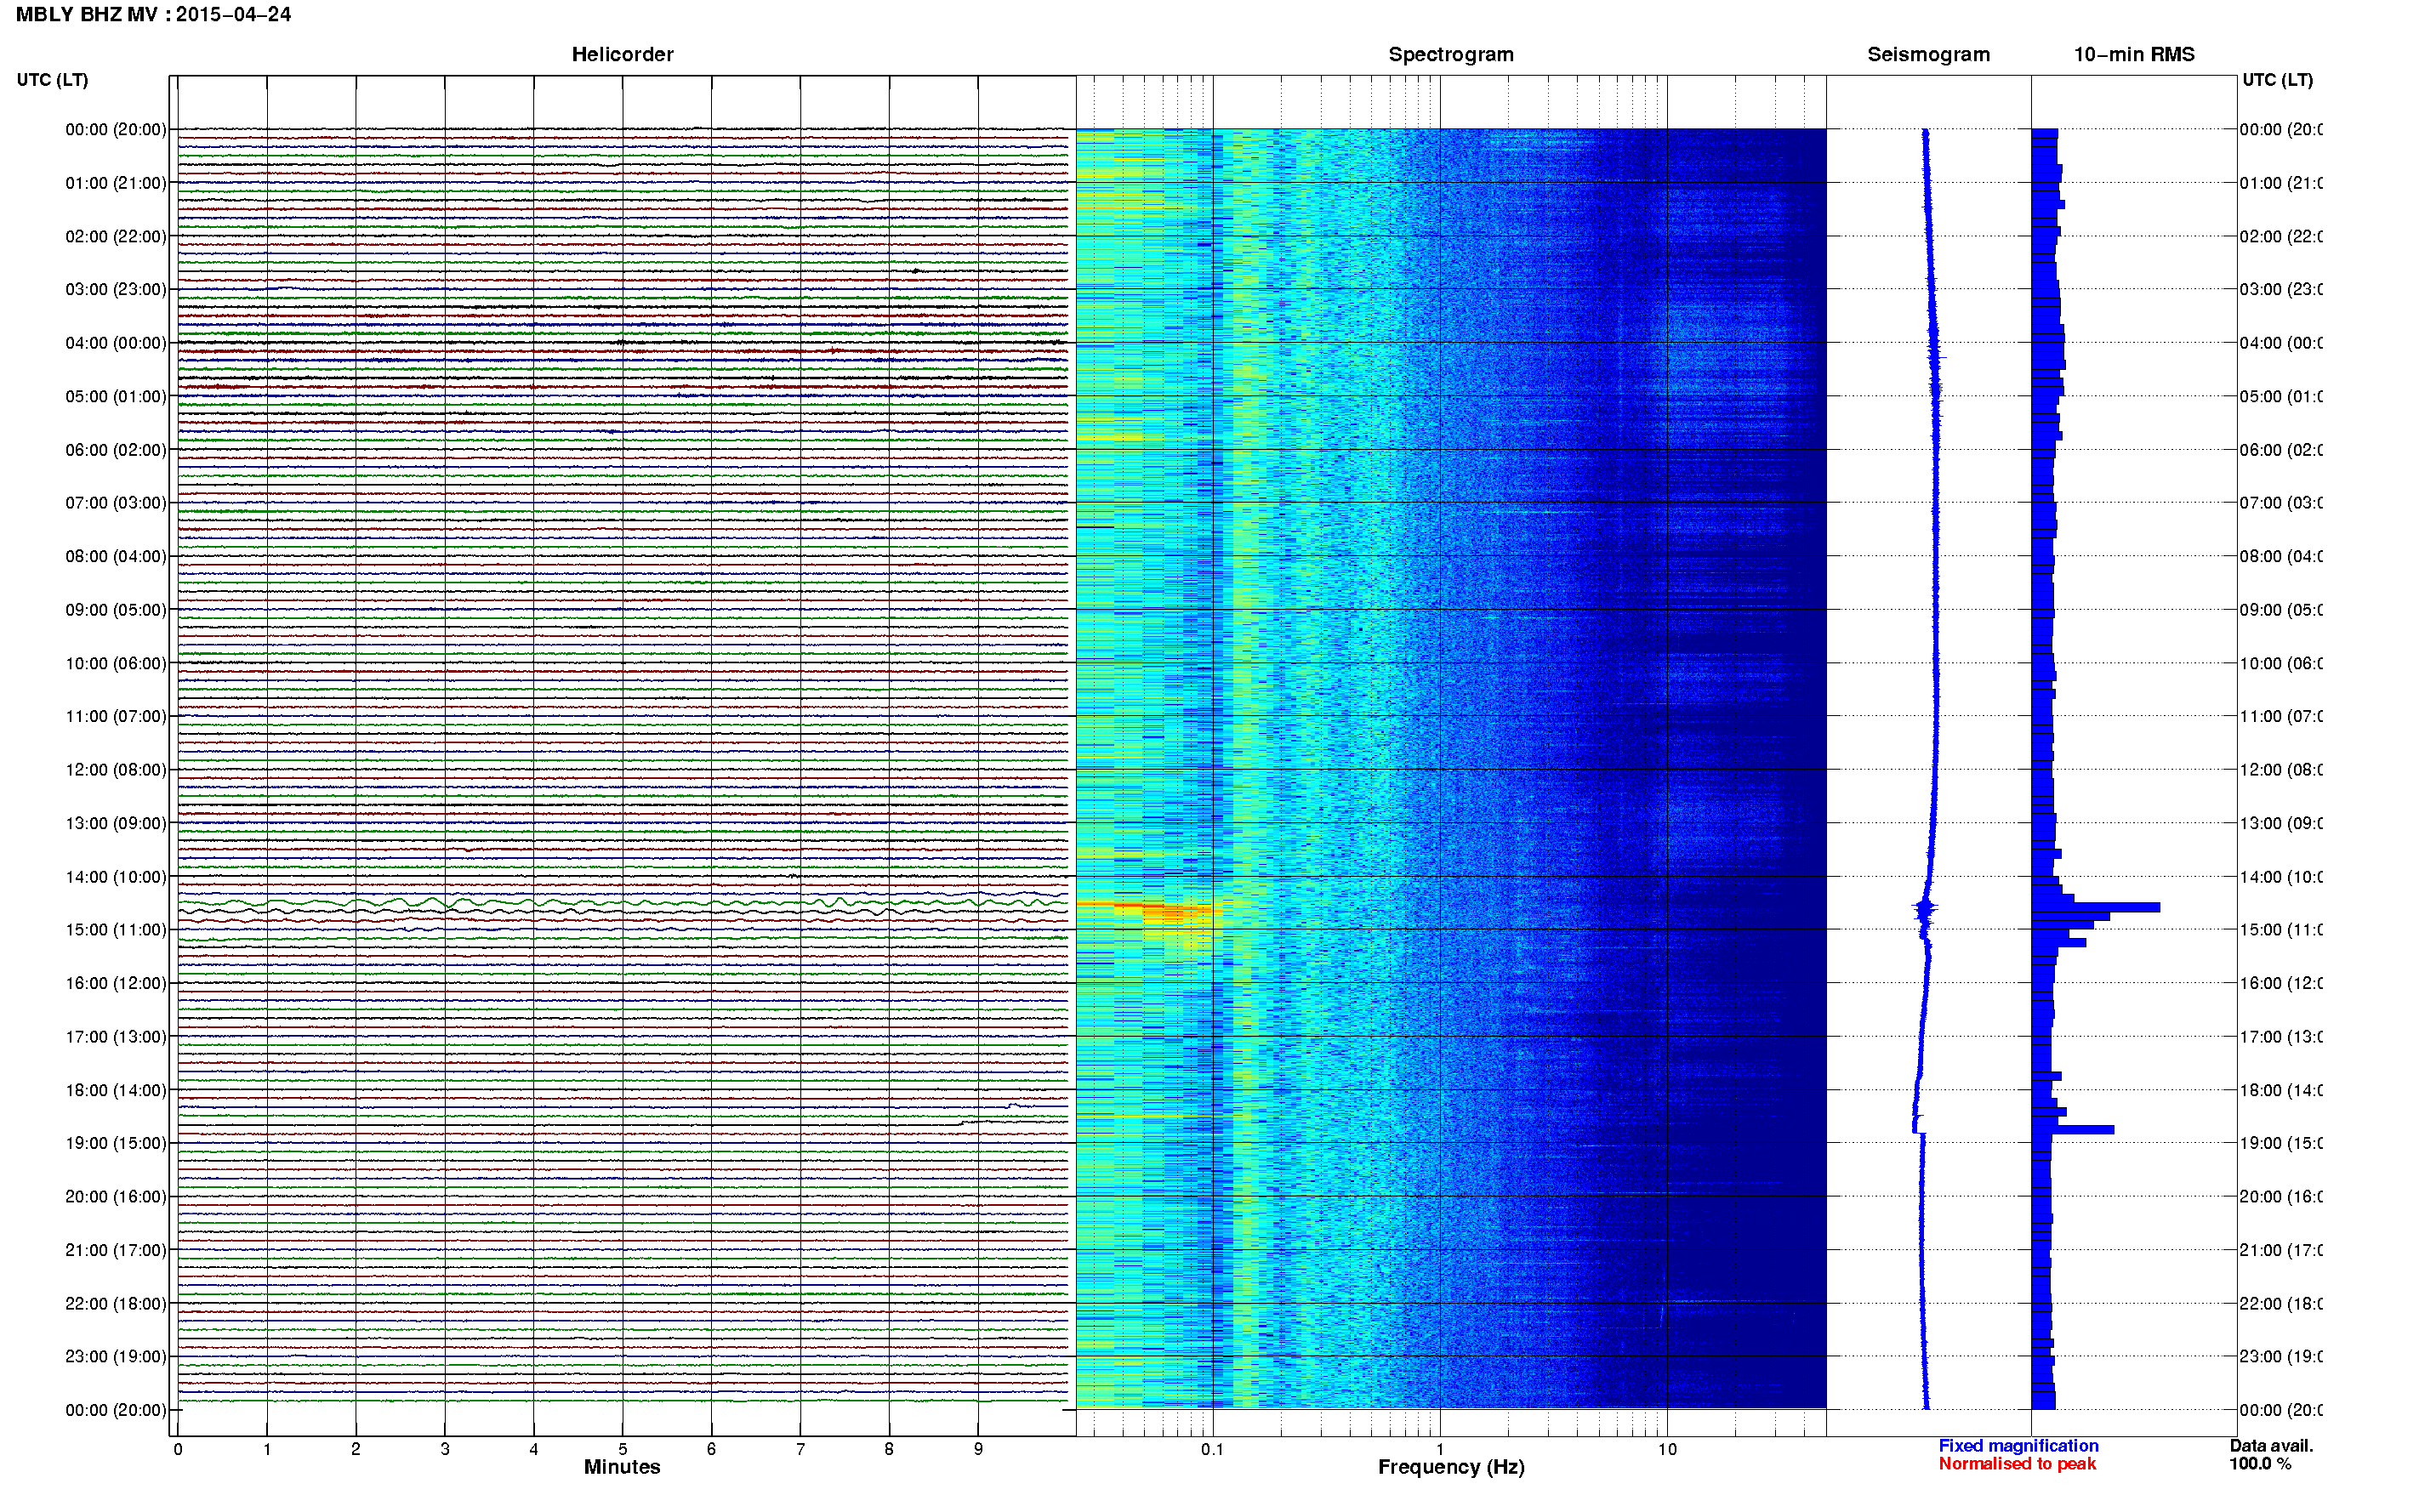Click the '0.1' frequency tick label
The width and height of the screenshot is (2419, 1512).
[1212, 1449]
